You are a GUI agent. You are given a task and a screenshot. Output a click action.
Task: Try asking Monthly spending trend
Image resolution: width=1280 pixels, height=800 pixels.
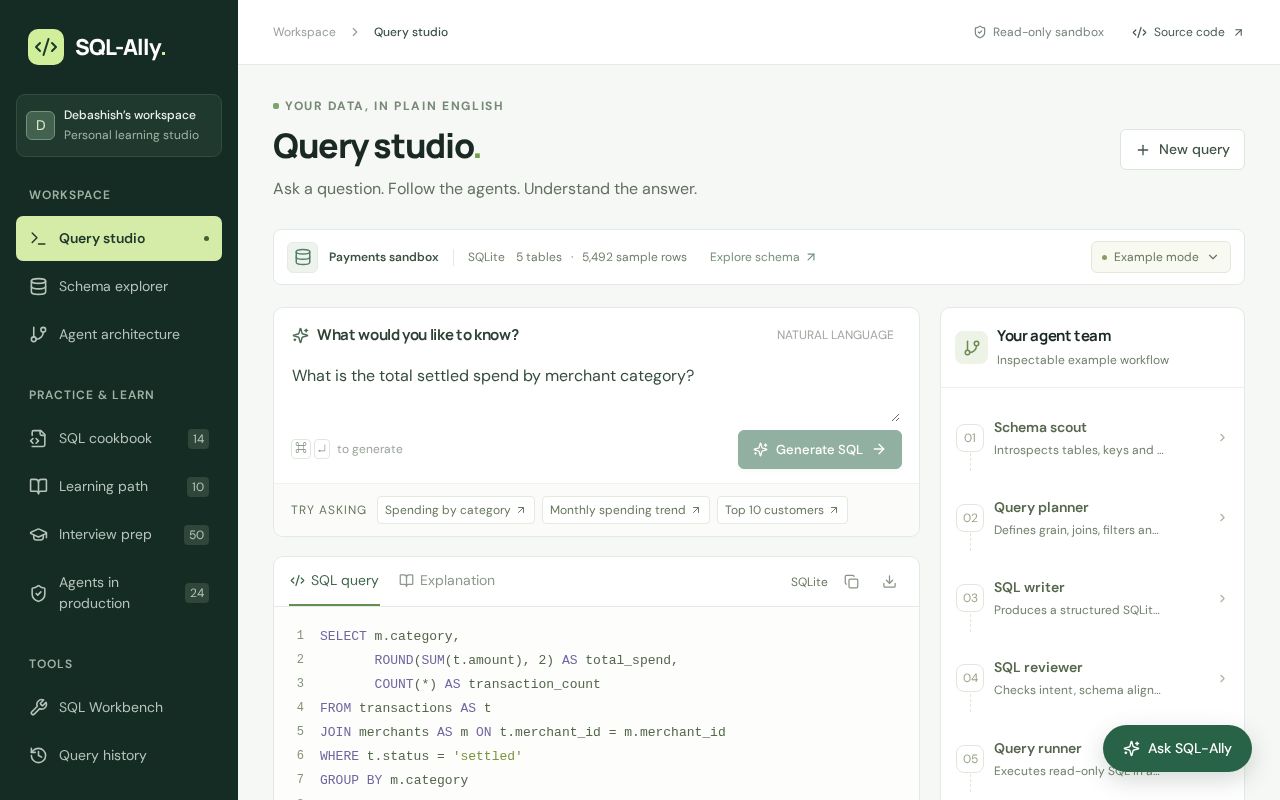pyautogui.click(x=626, y=510)
